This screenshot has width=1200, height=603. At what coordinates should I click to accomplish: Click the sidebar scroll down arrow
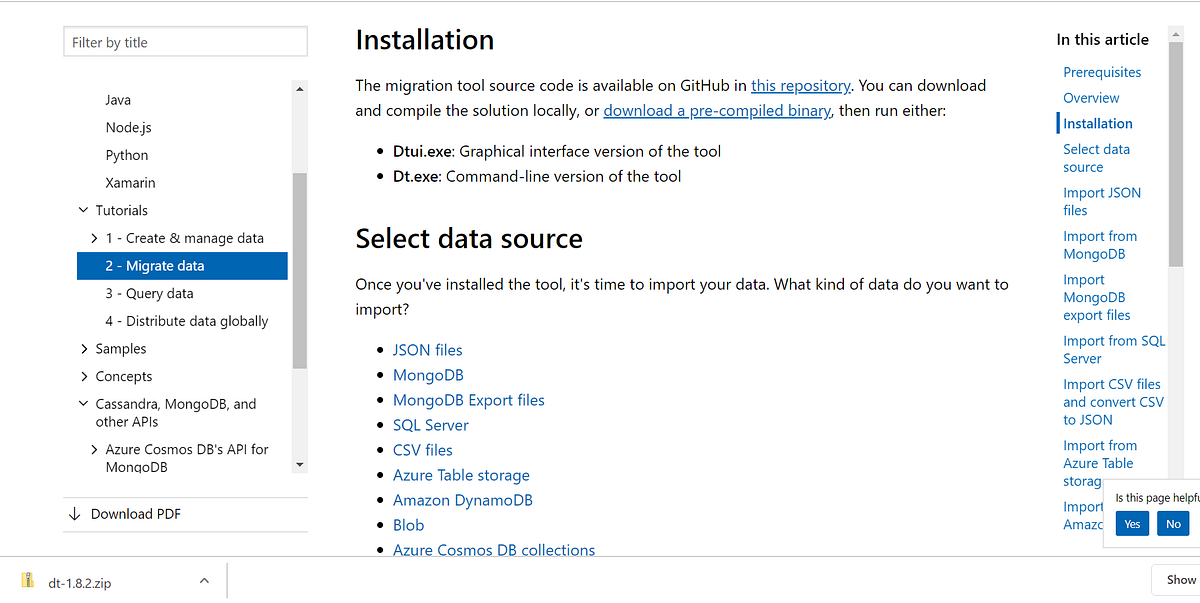click(300, 465)
